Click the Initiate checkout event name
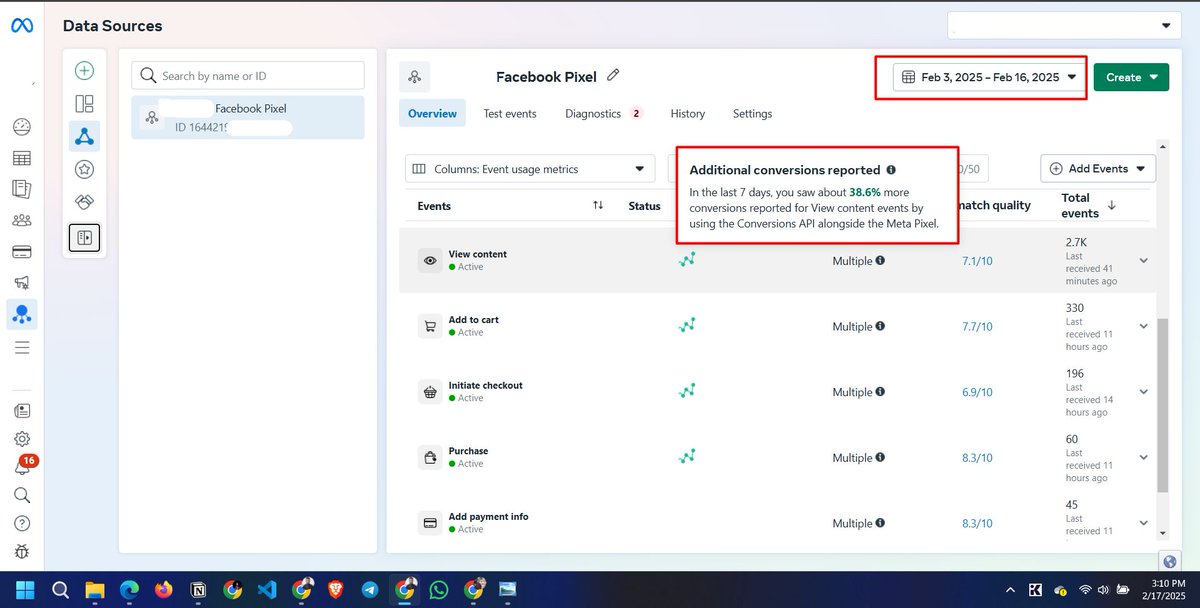 coord(485,385)
